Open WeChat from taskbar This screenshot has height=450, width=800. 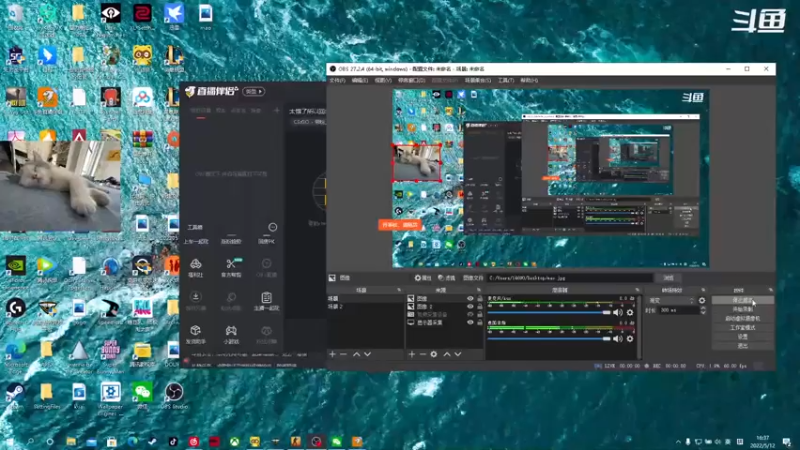tap(336, 441)
